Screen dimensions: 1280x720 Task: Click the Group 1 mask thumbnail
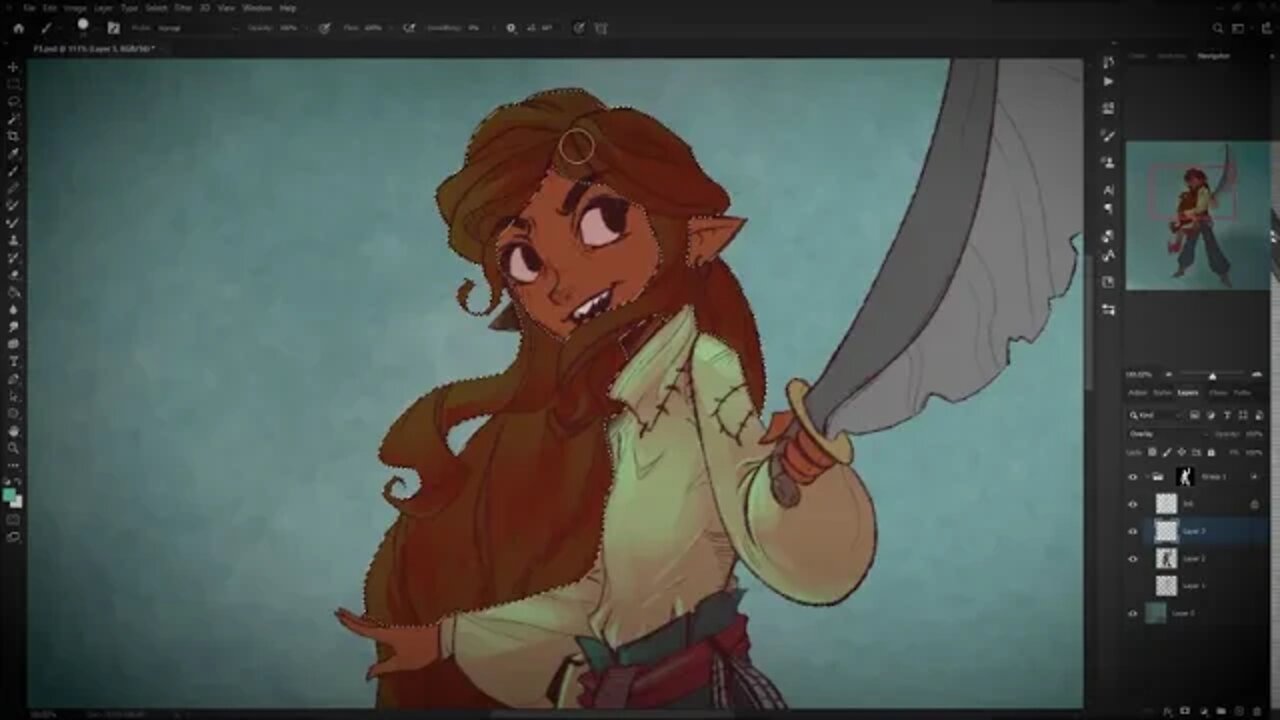1185,476
